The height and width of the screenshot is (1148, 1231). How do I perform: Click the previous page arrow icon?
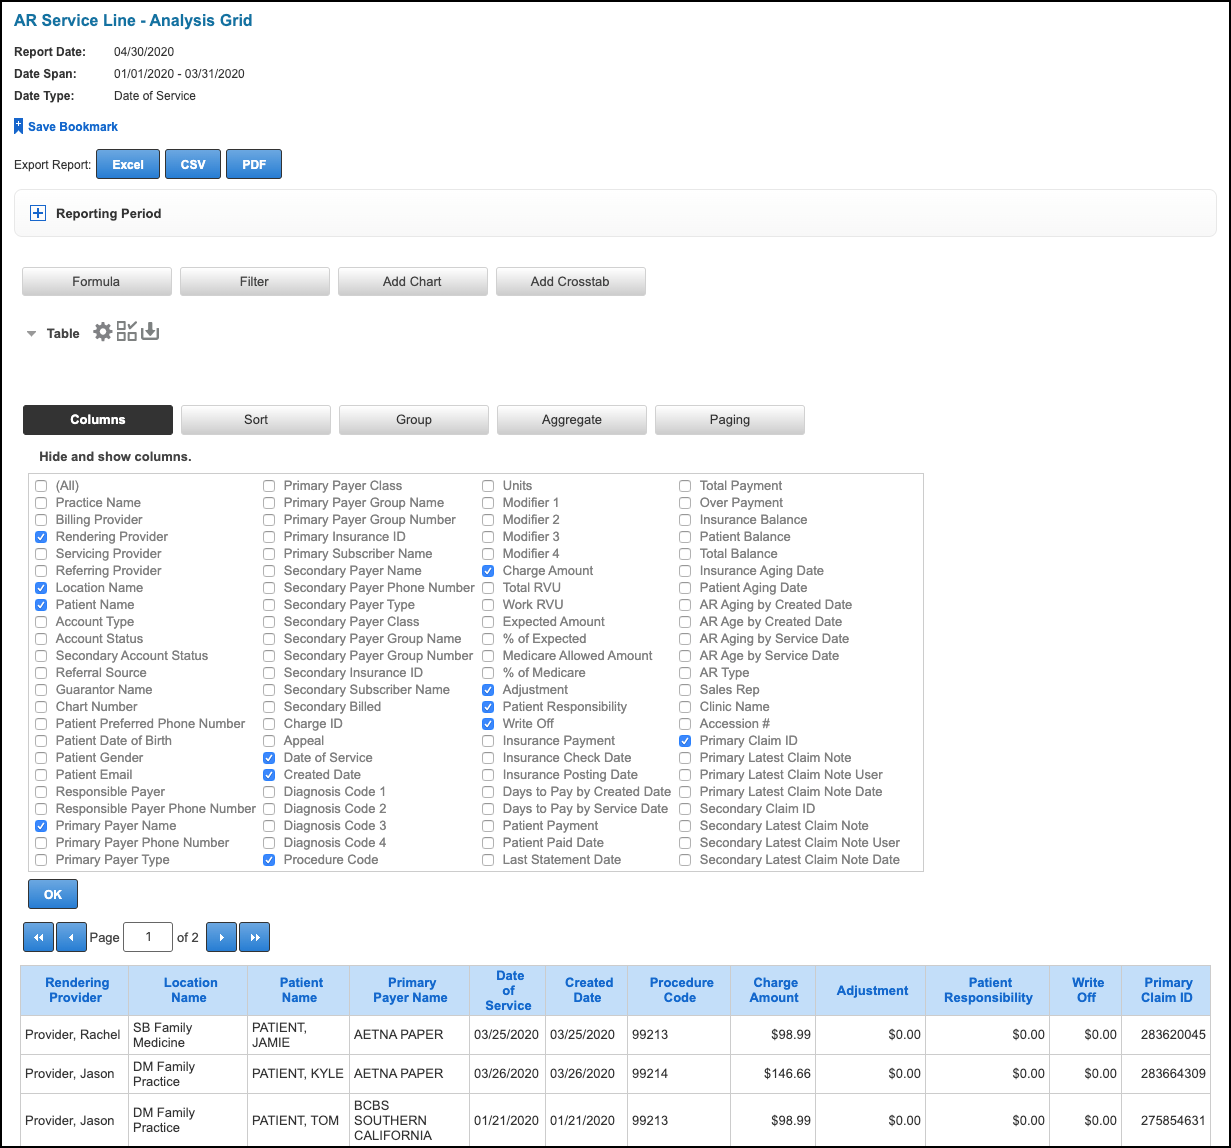[71, 936]
